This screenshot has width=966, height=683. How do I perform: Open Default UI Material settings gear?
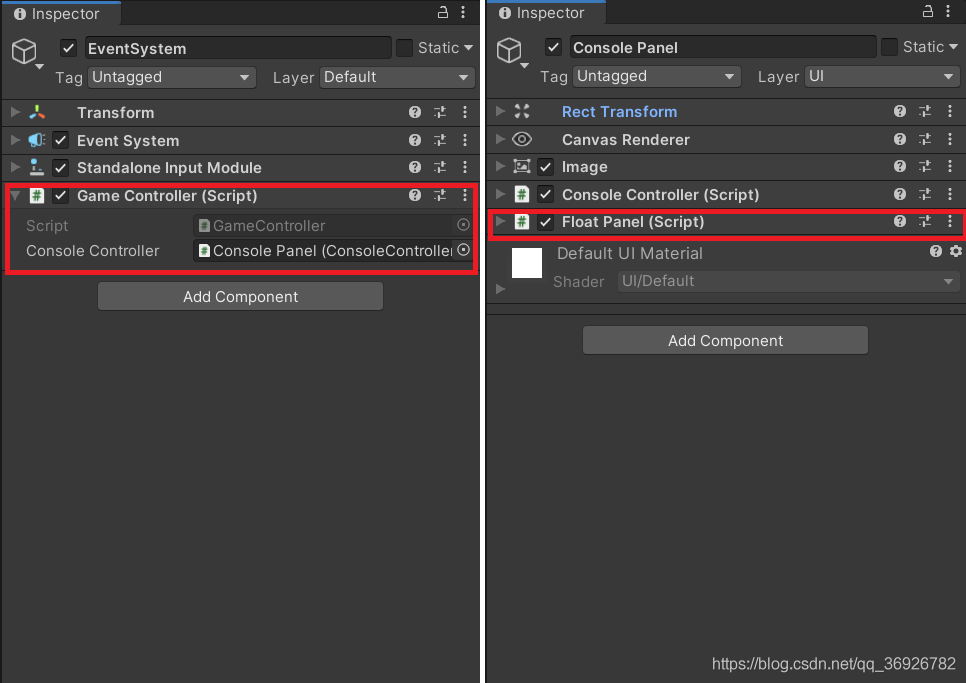pyautogui.click(x=956, y=251)
